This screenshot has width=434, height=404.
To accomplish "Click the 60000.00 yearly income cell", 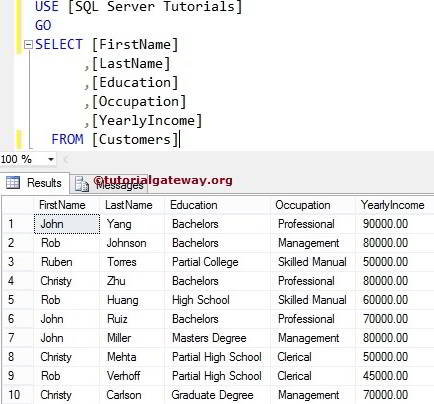I will coord(395,300).
